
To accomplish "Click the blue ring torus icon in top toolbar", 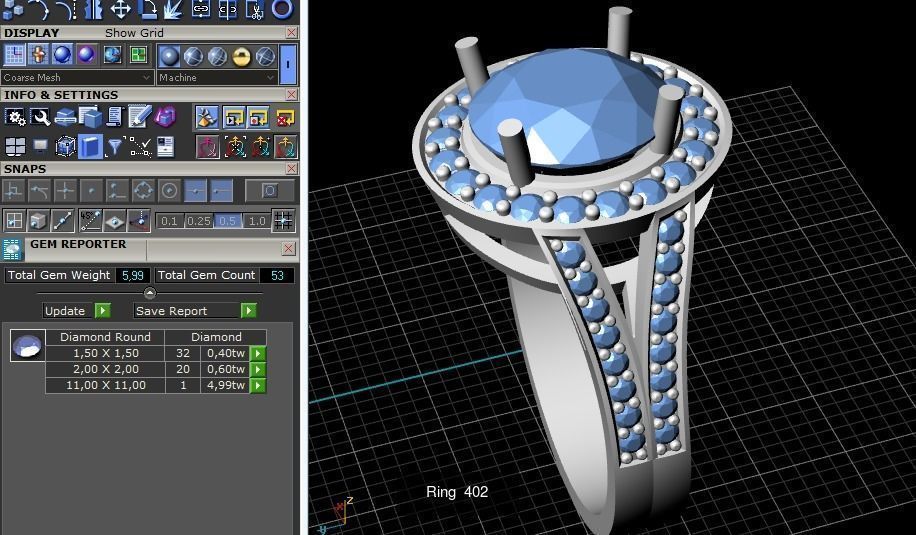I will click(282, 9).
